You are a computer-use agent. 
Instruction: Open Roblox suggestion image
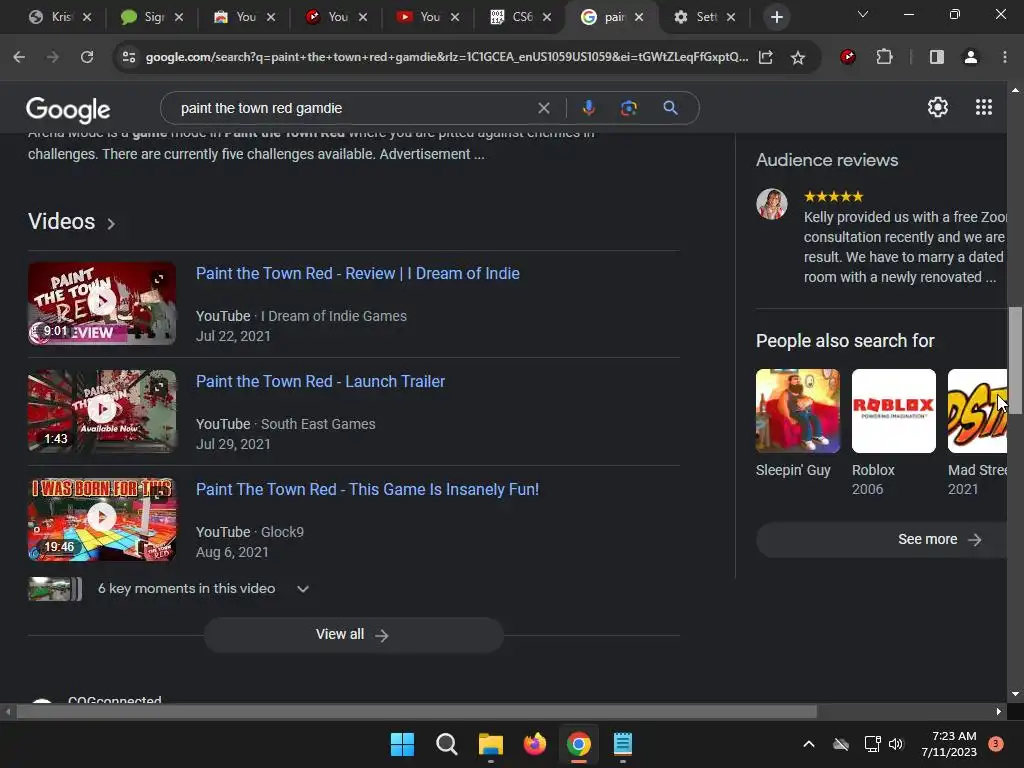(893, 411)
